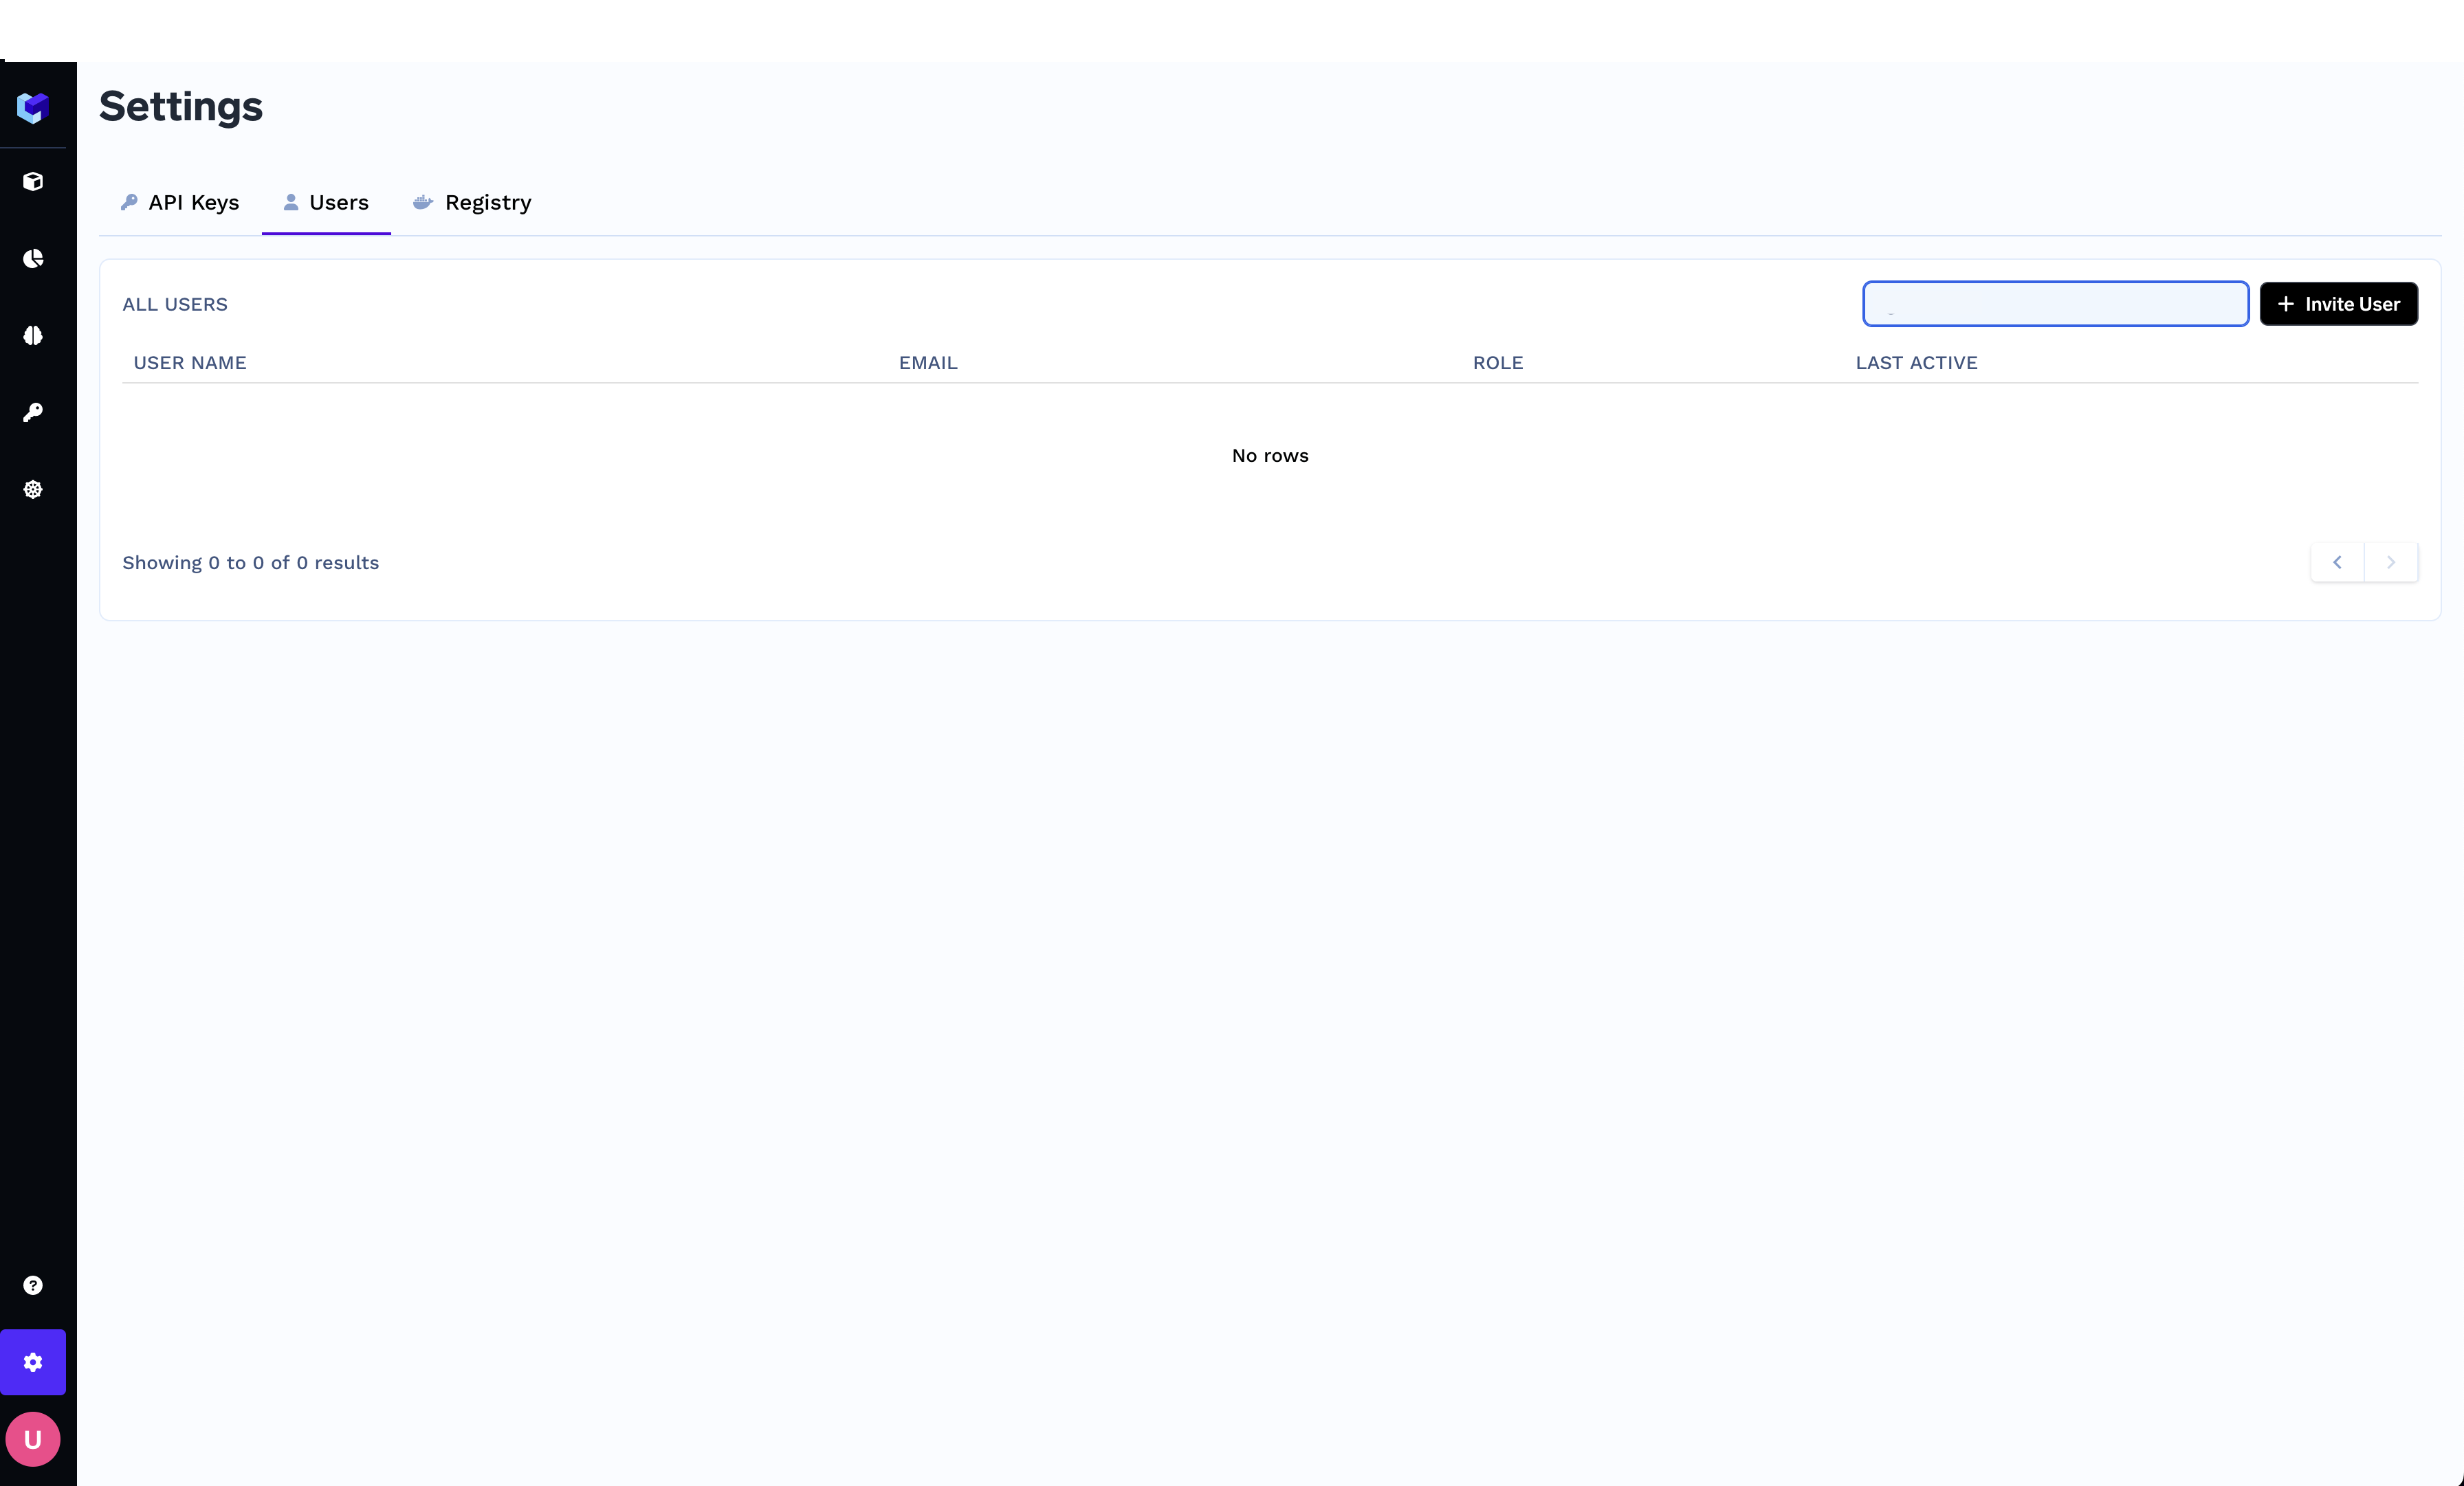This screenshot has width=2464, height=1486.
Task: Sort by USER NAME column header
Action: click(190, 363)
